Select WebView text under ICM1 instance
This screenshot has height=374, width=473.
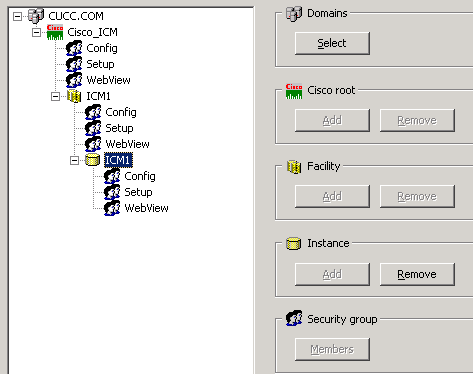146,208
